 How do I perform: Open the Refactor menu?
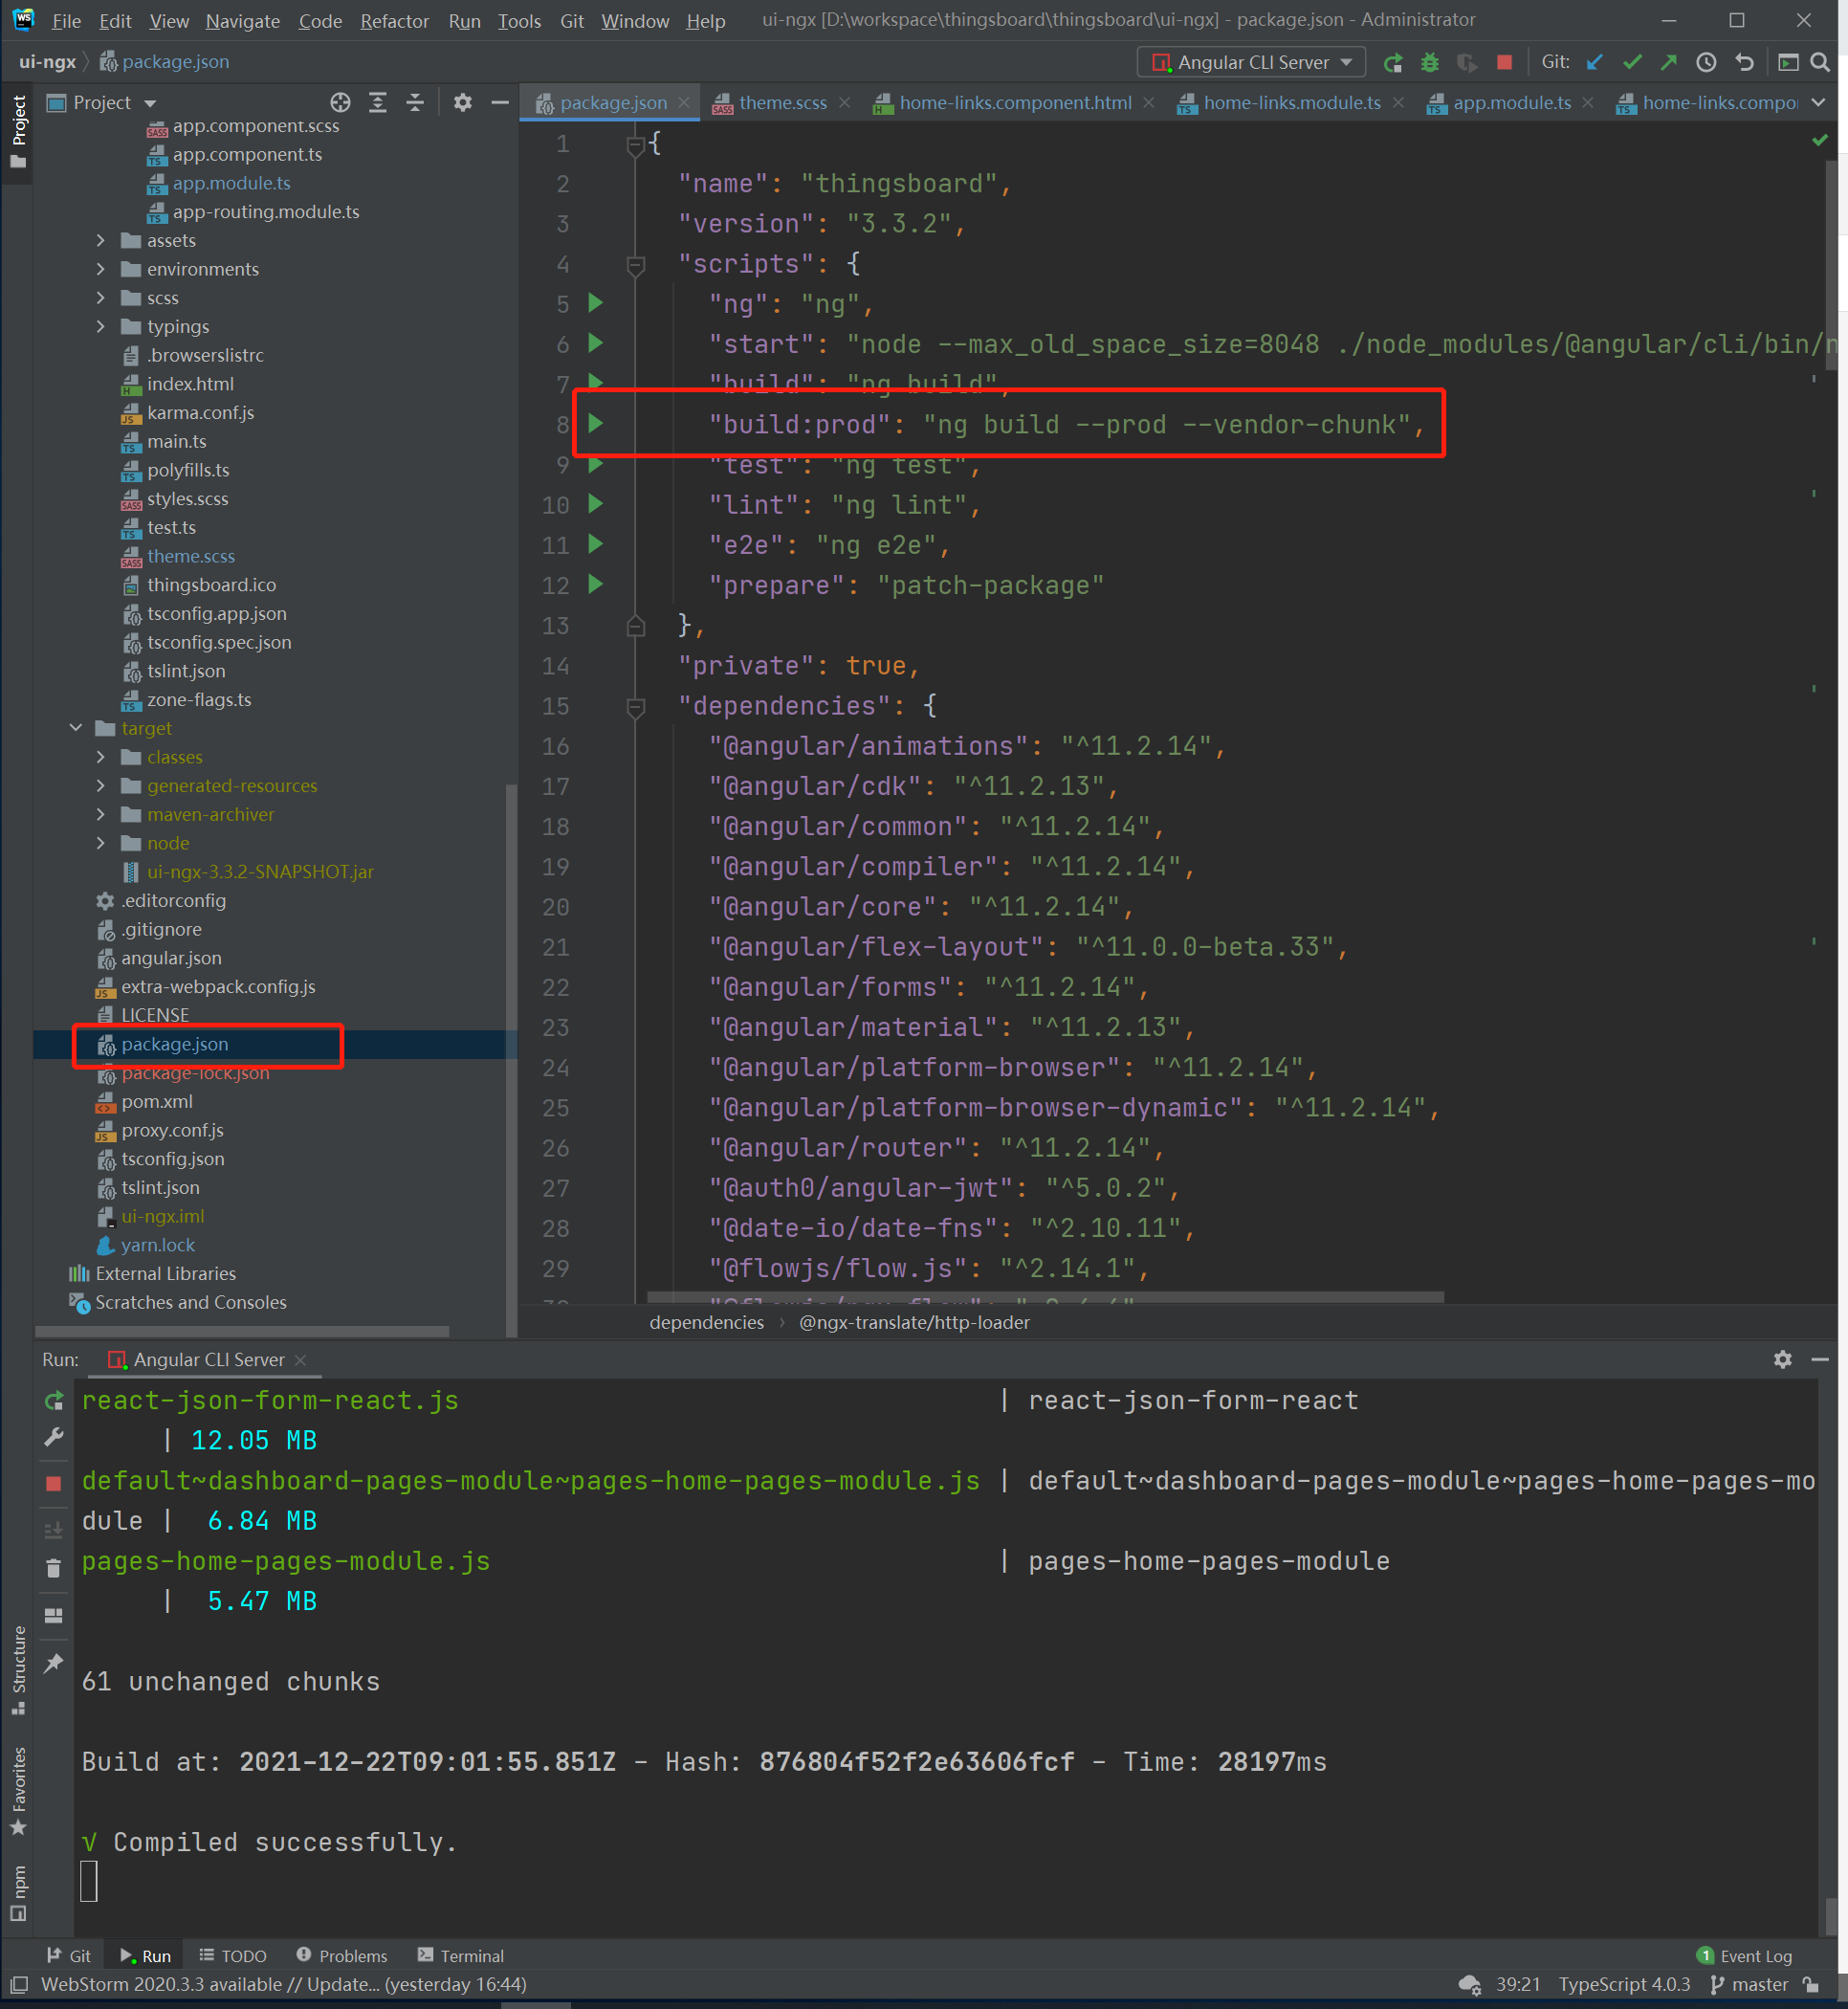pos(394,21)
